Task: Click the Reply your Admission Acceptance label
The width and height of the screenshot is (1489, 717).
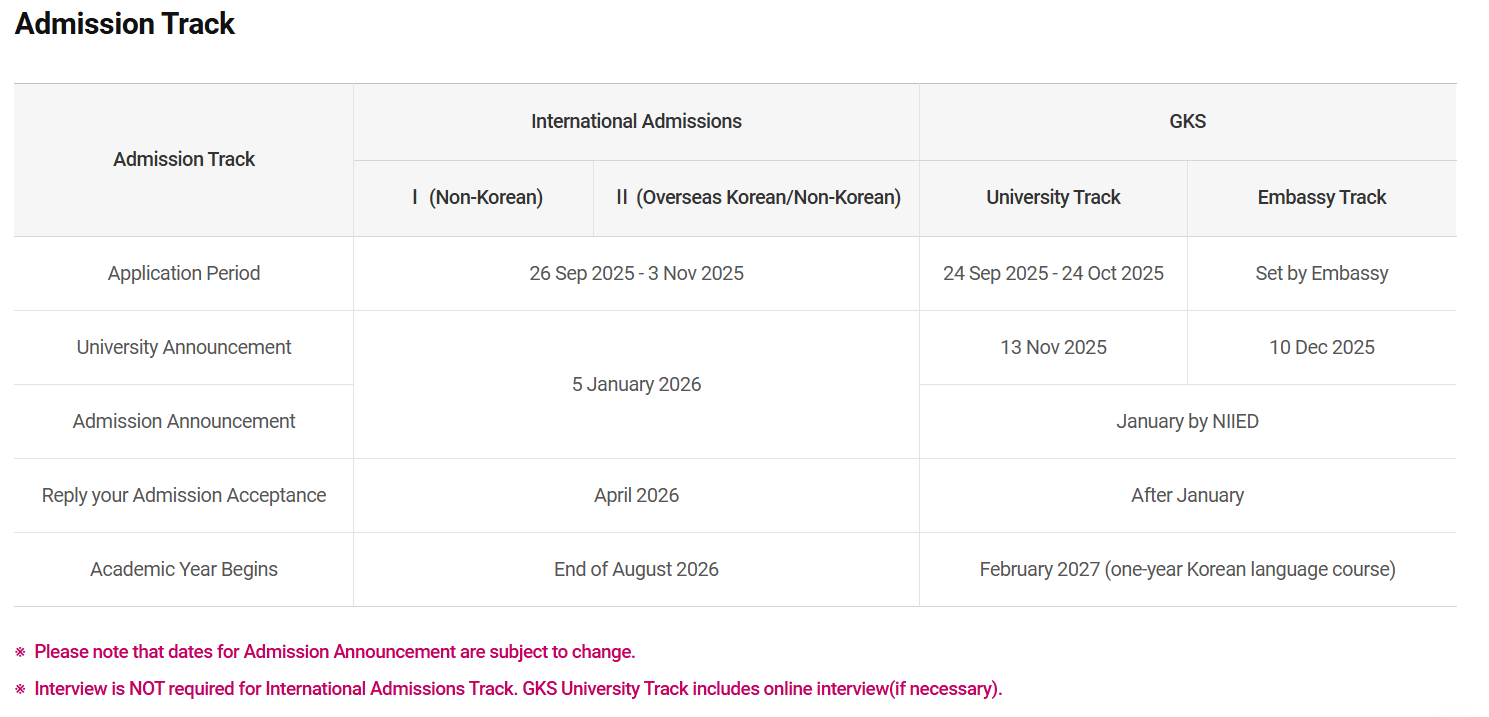Action: [184, 496]
